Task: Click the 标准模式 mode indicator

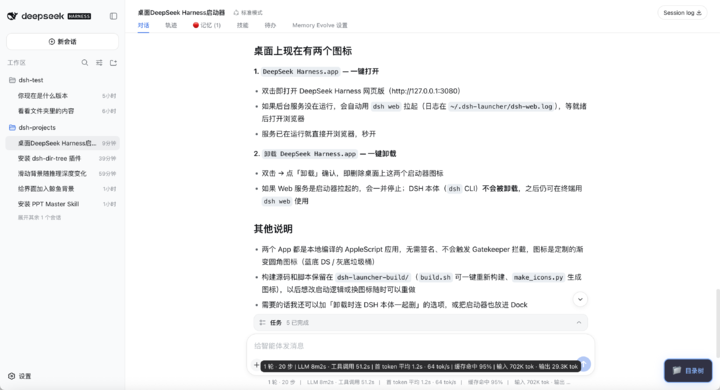Action: click(x=248, y=12)
